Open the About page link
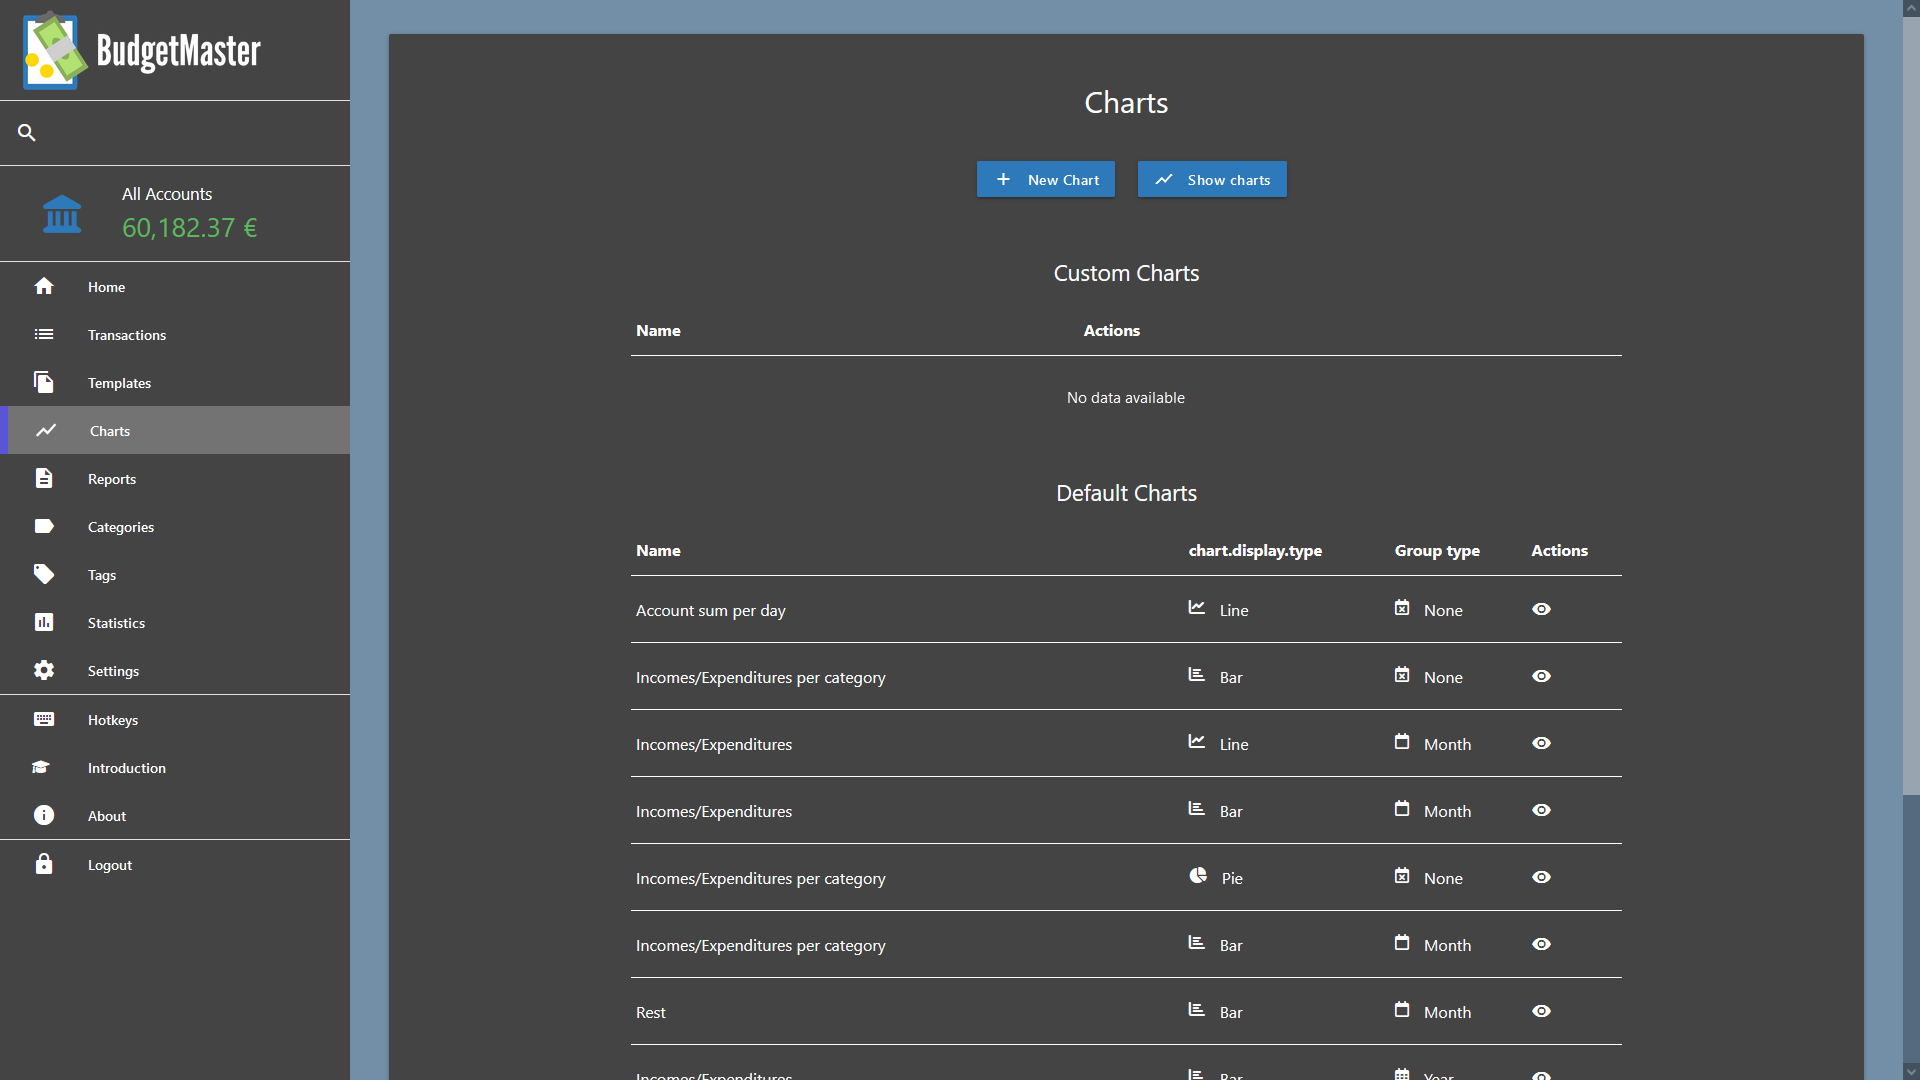Viewport: 1920px width, 1080px height. 175,815
